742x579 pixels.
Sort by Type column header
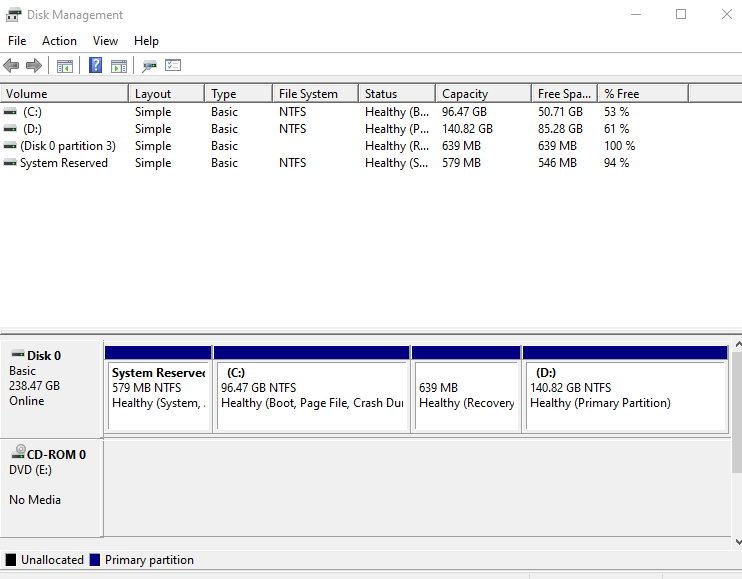(x=239, y=94)
